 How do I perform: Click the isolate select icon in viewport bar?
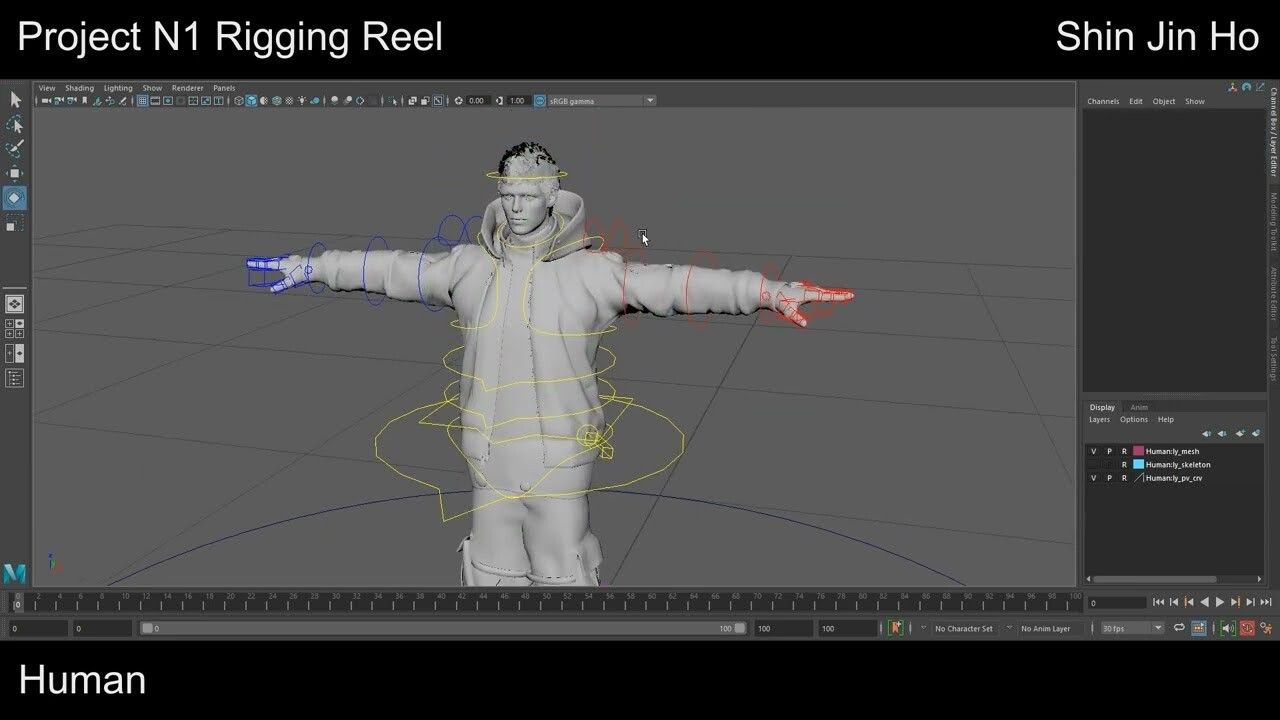point(394,100)
